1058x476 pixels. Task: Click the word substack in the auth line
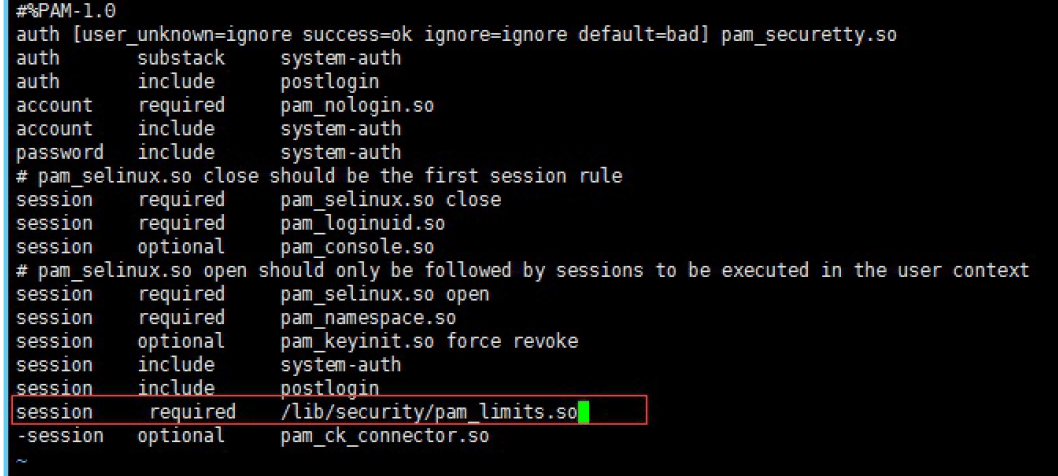coord(182,58)
